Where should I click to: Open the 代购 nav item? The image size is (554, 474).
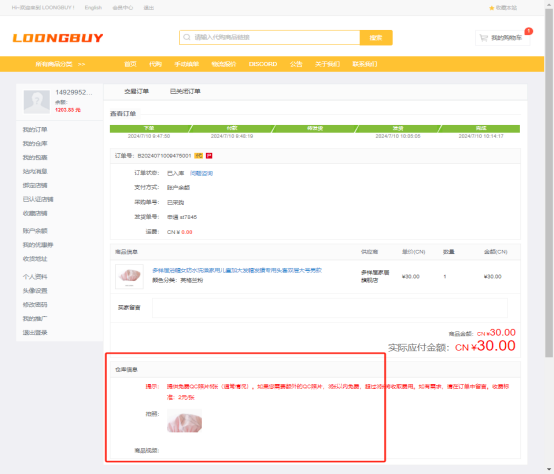click(x=155, y=64)
